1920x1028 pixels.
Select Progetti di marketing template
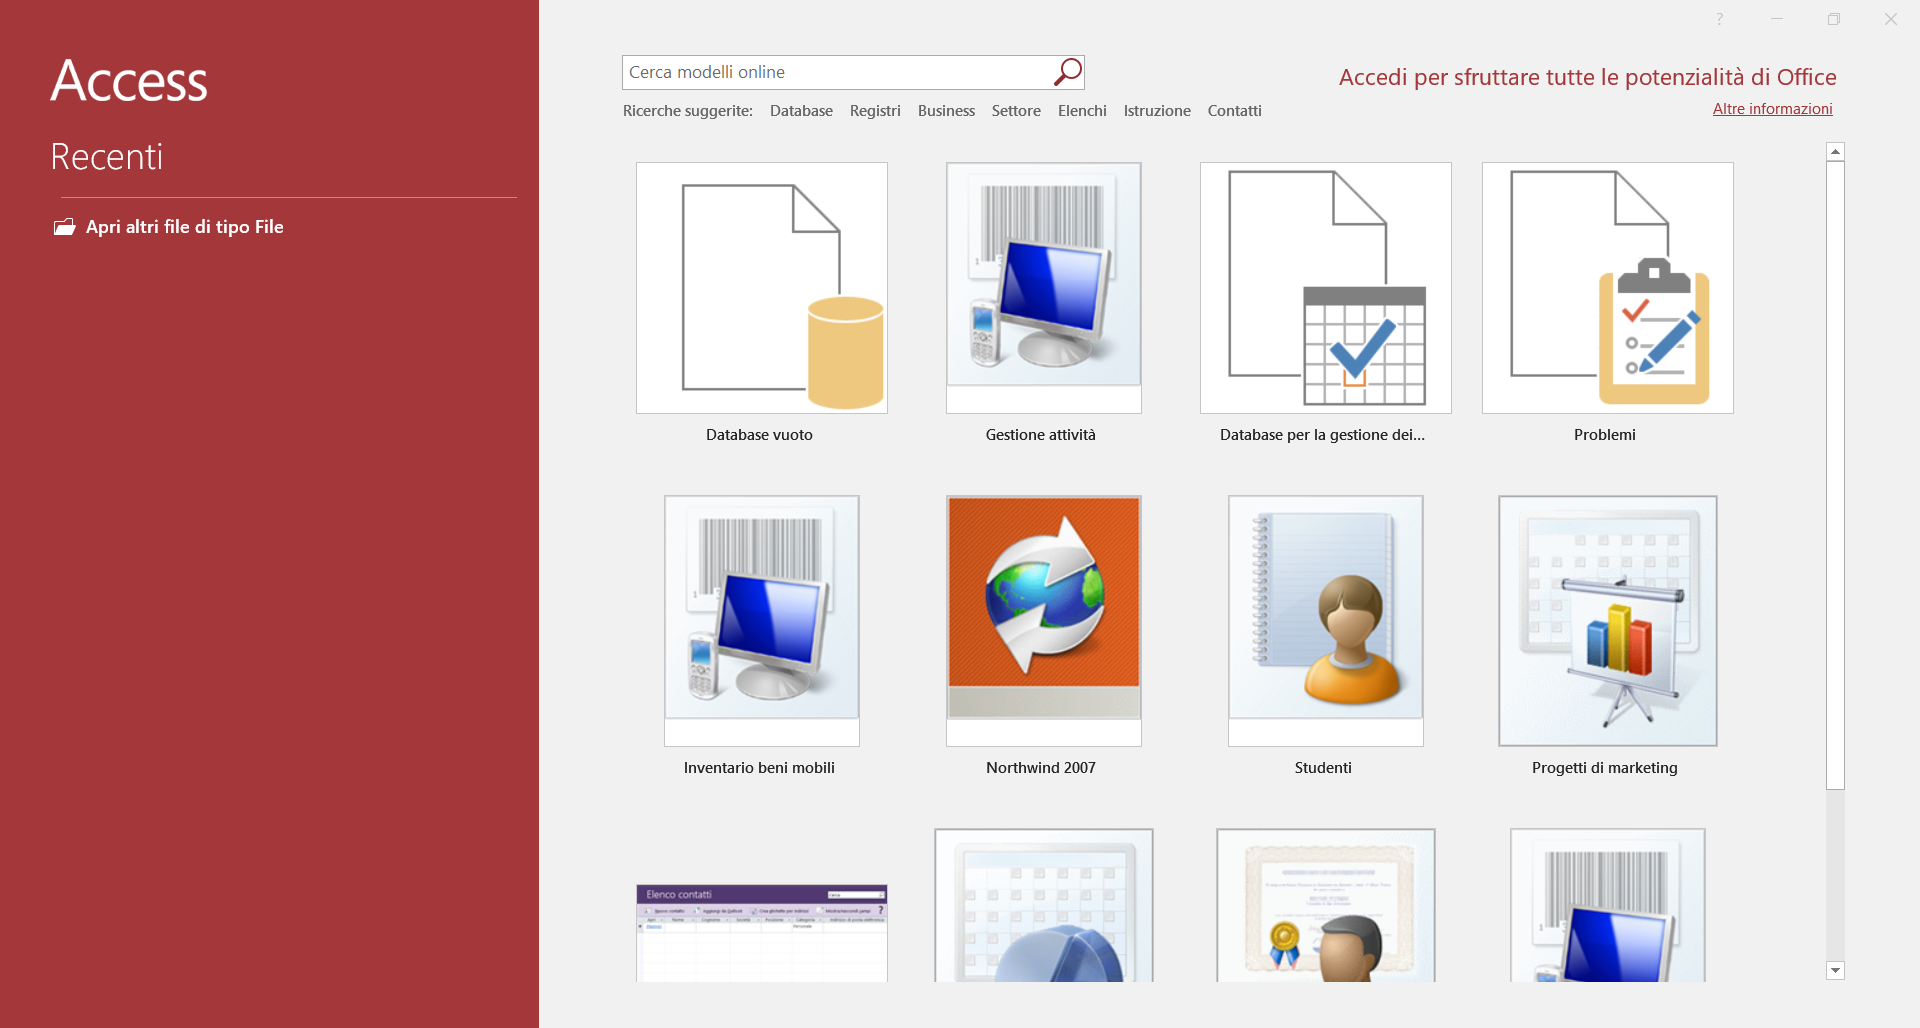1607,621
